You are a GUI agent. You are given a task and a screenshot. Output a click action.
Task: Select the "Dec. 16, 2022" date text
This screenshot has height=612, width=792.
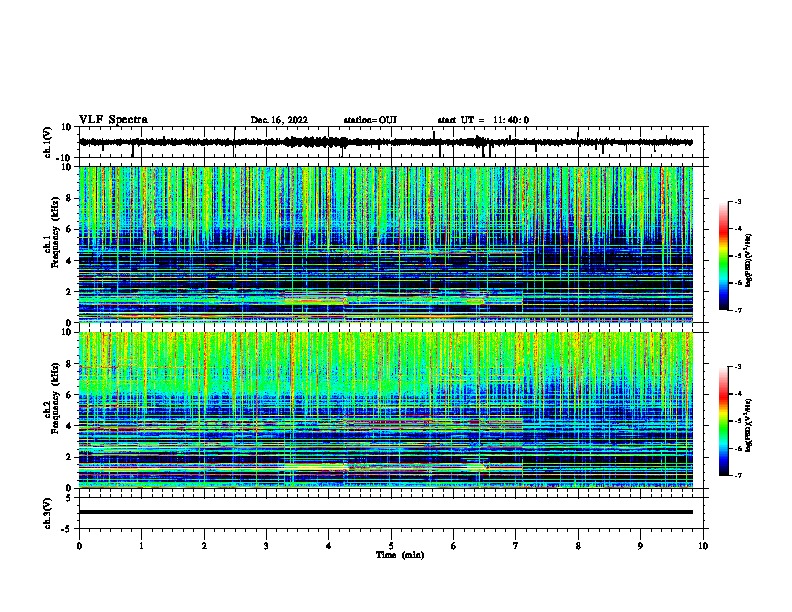coord(279,120)
